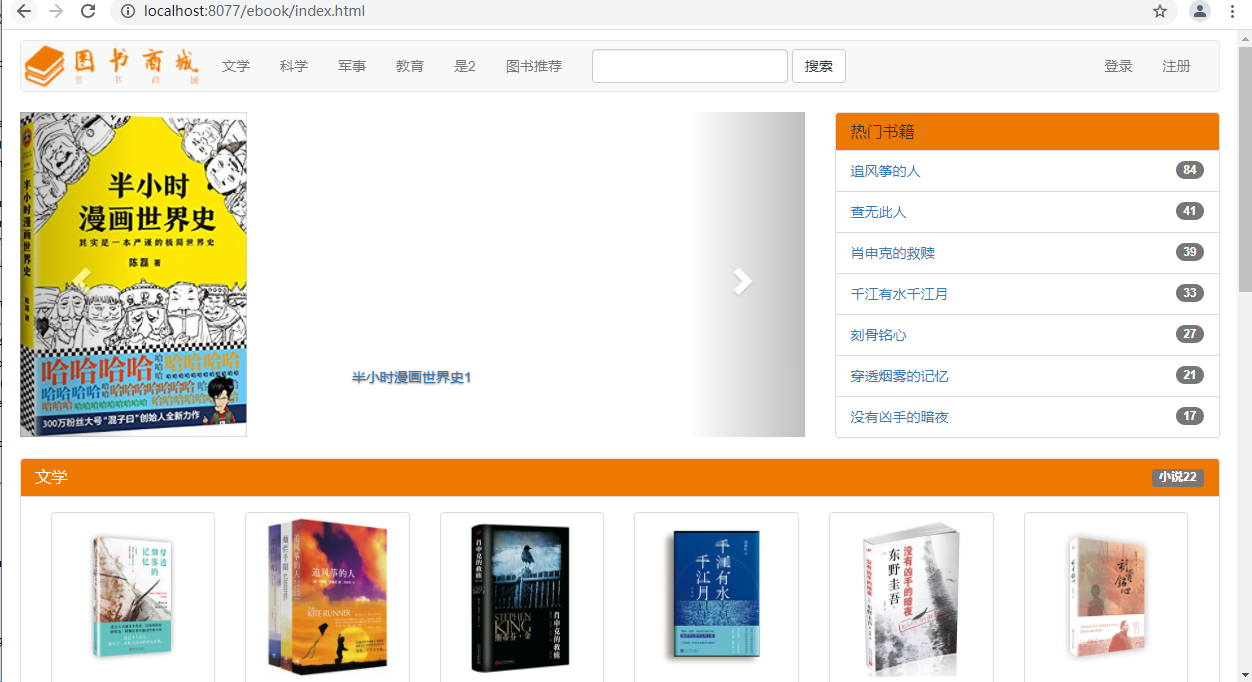Screen dimensions: 1252x682
Task: Reload the page with the refresh icon
Action: [x=88, y=12]
